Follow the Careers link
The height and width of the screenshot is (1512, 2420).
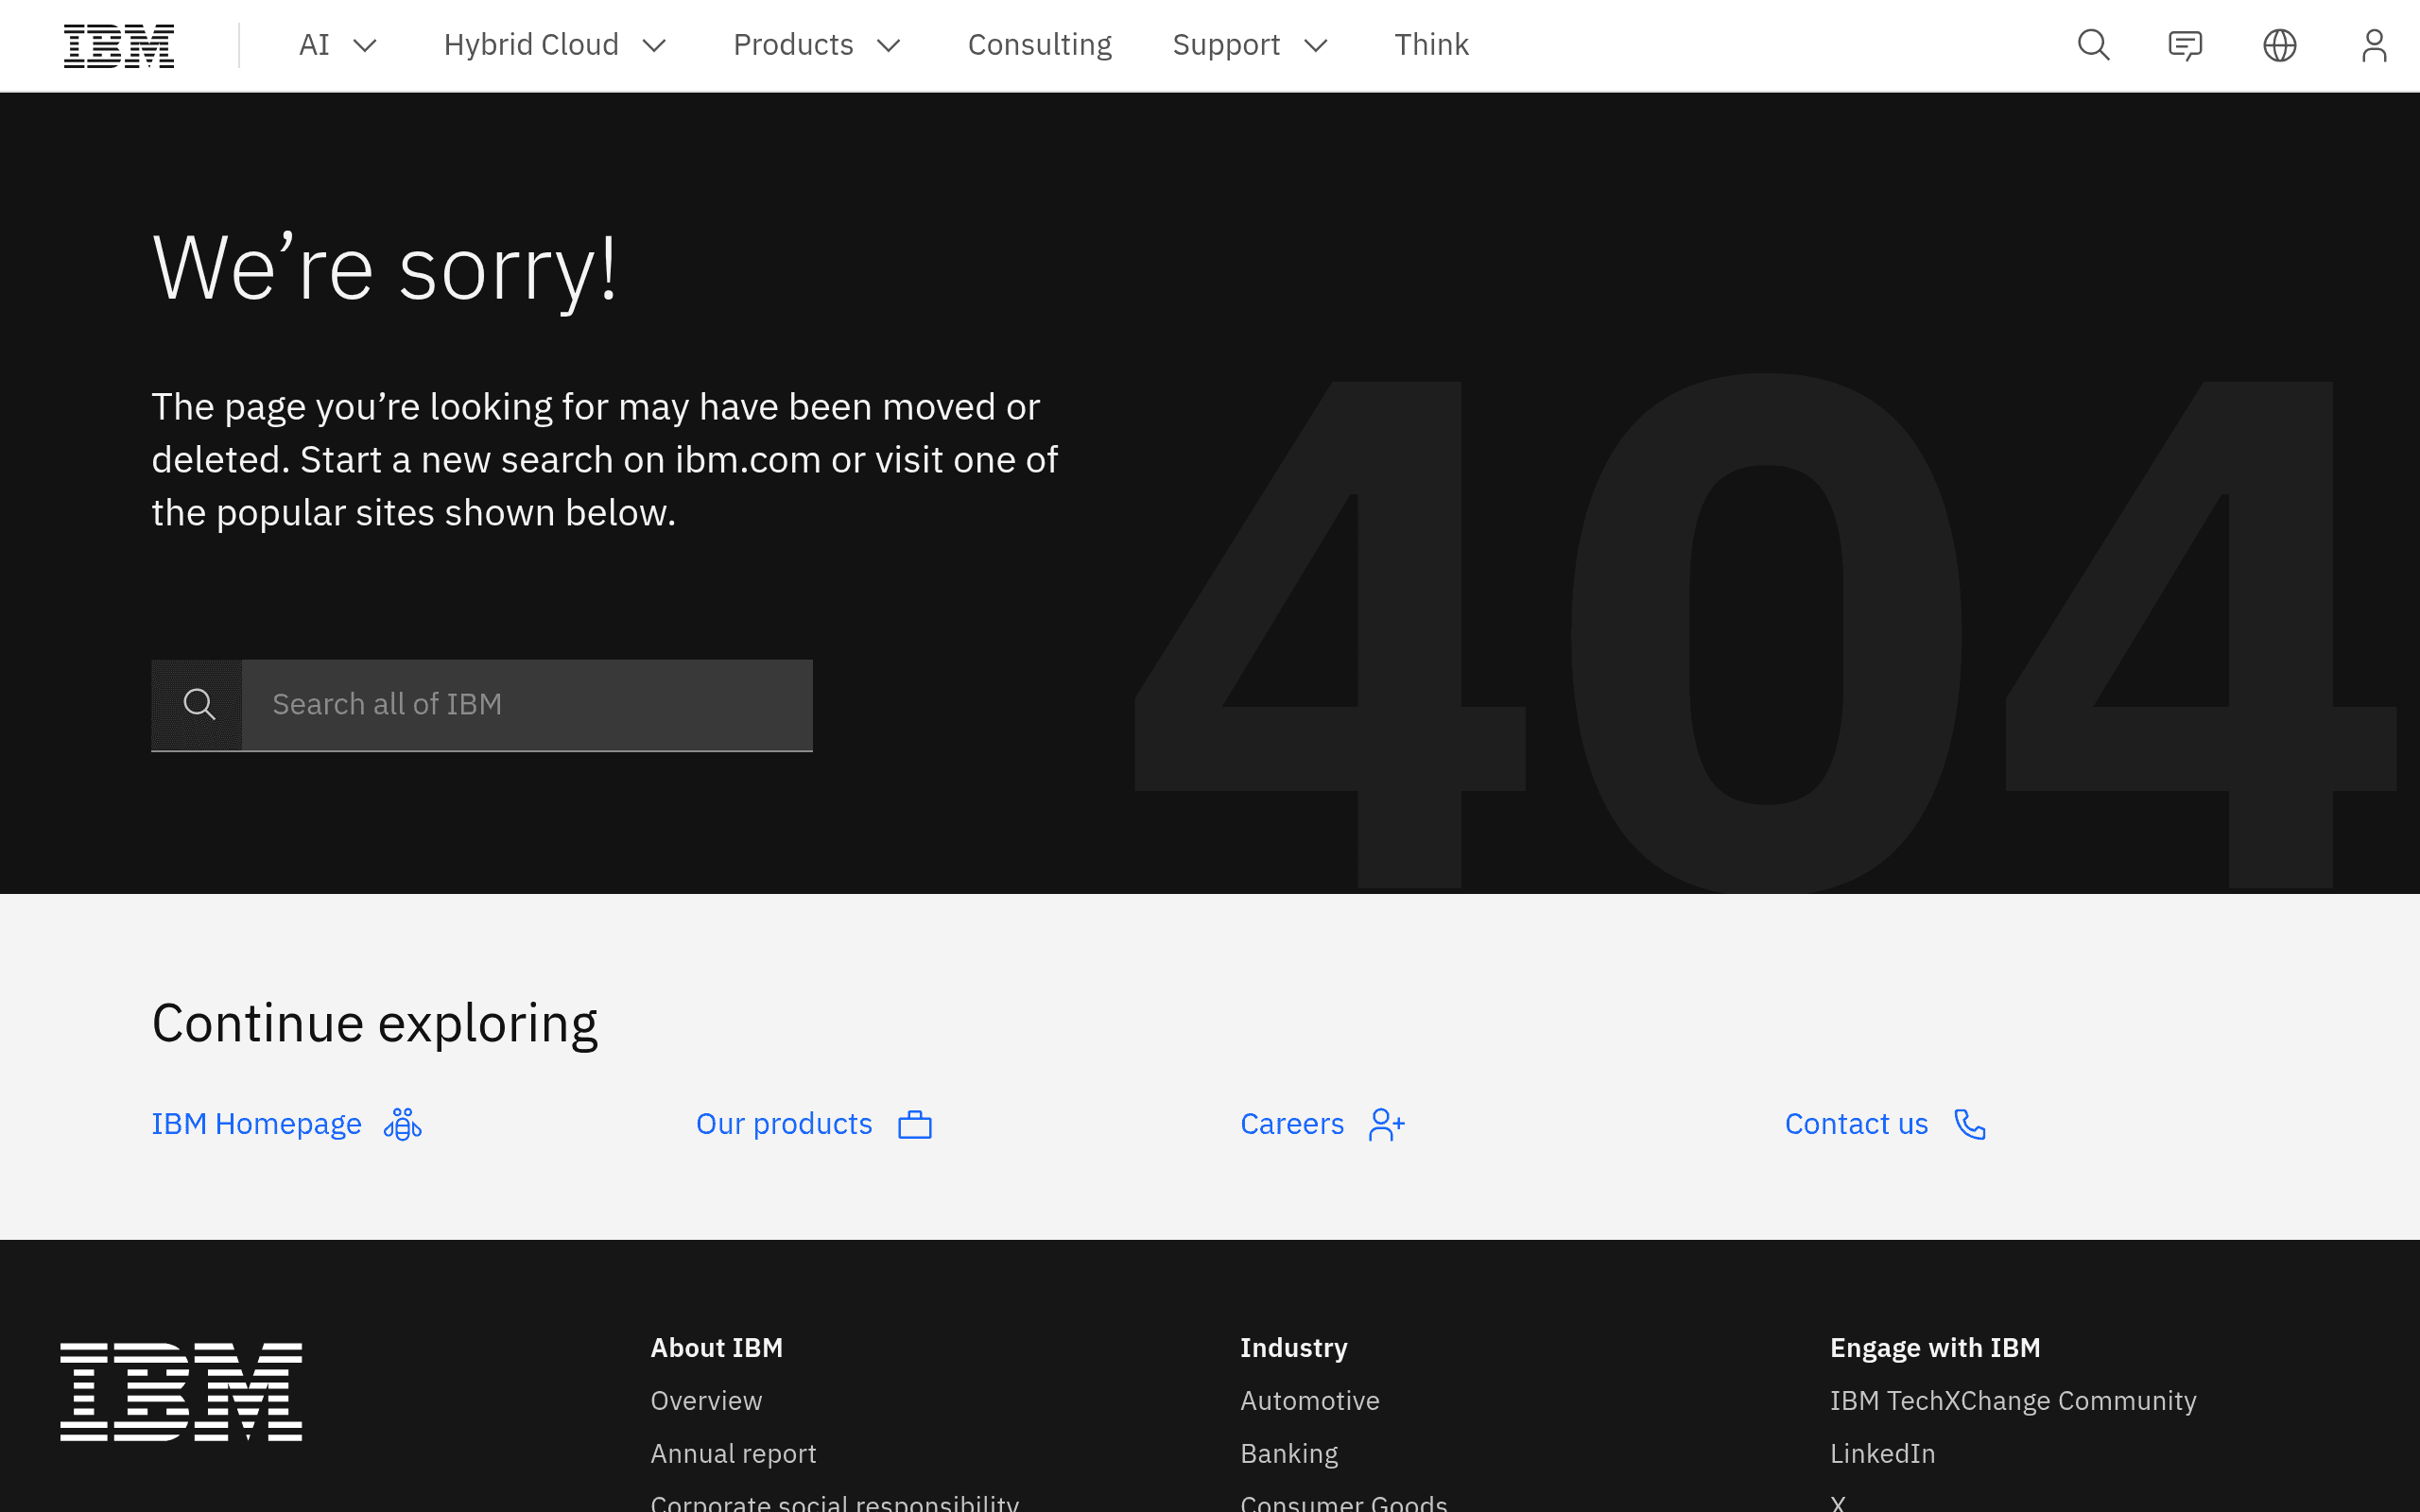(1292, 1124)
